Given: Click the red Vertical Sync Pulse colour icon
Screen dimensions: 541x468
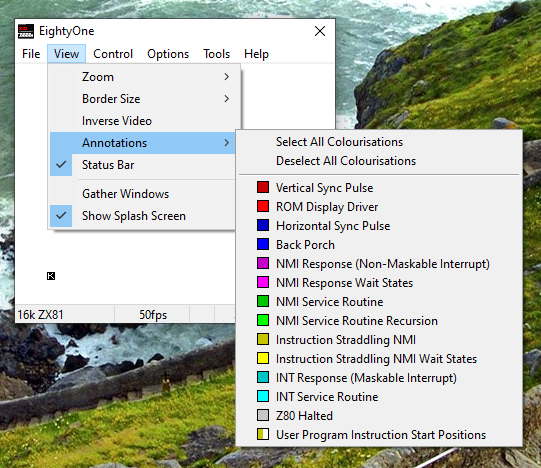Looking at the screenshot, I should 263,187.
